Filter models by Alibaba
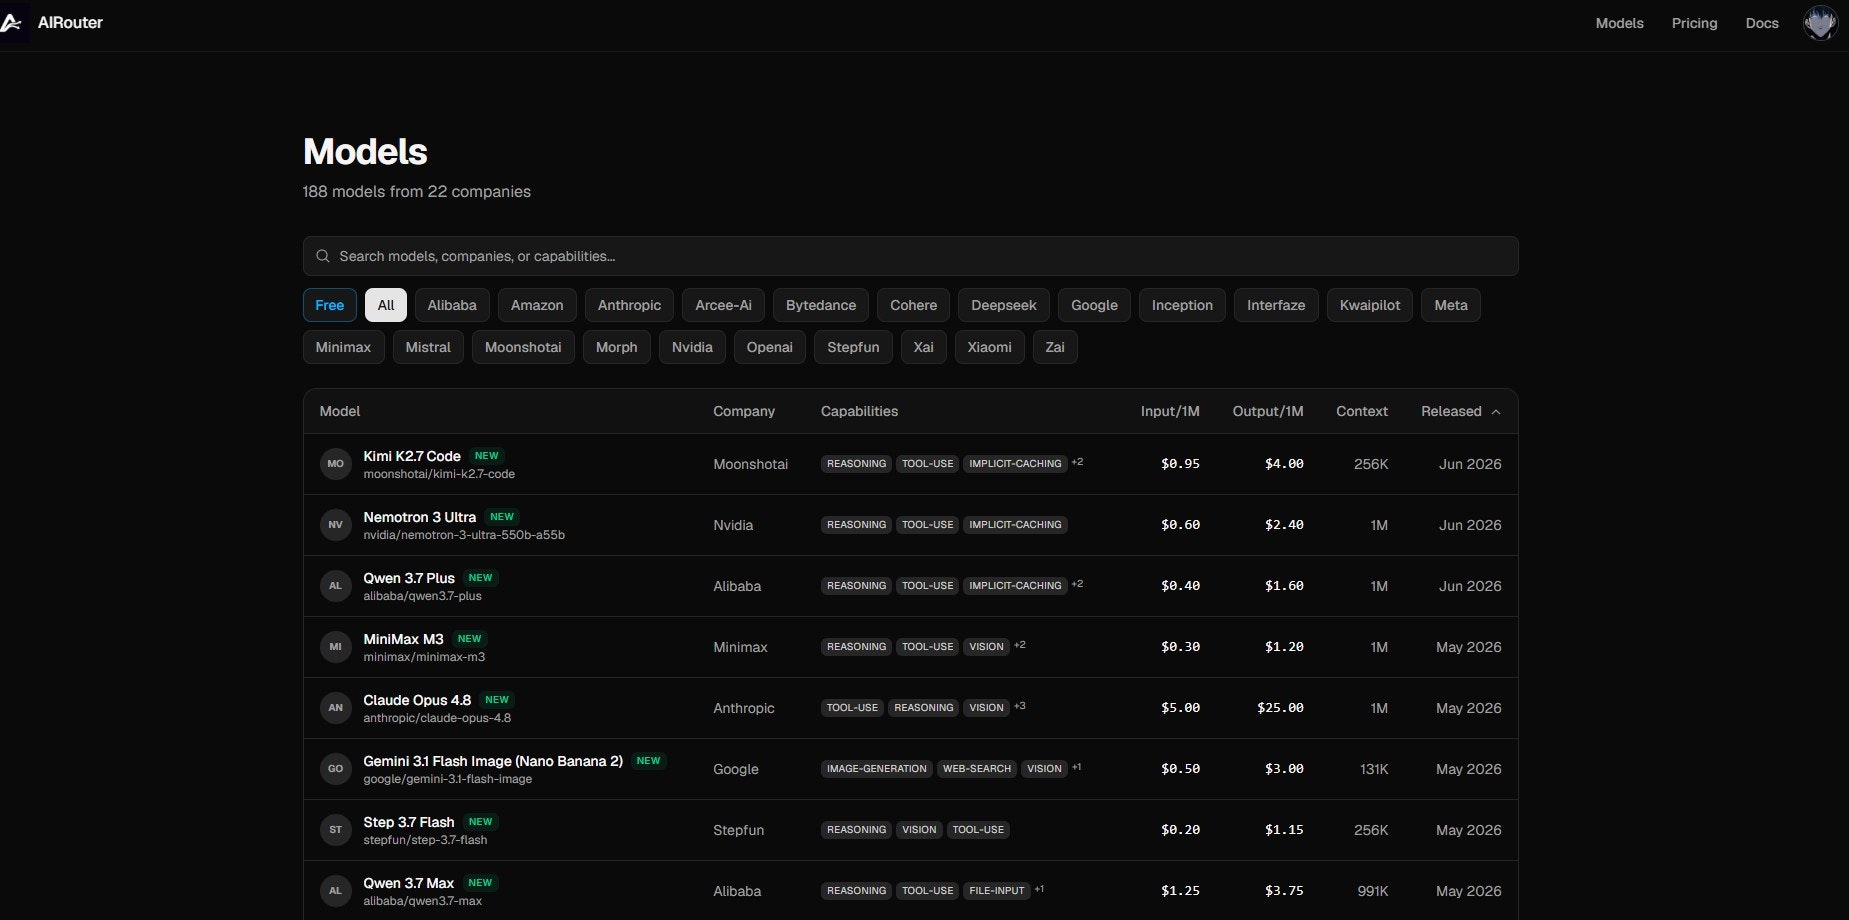This screenshot has height=920, width=1849. 452,305
